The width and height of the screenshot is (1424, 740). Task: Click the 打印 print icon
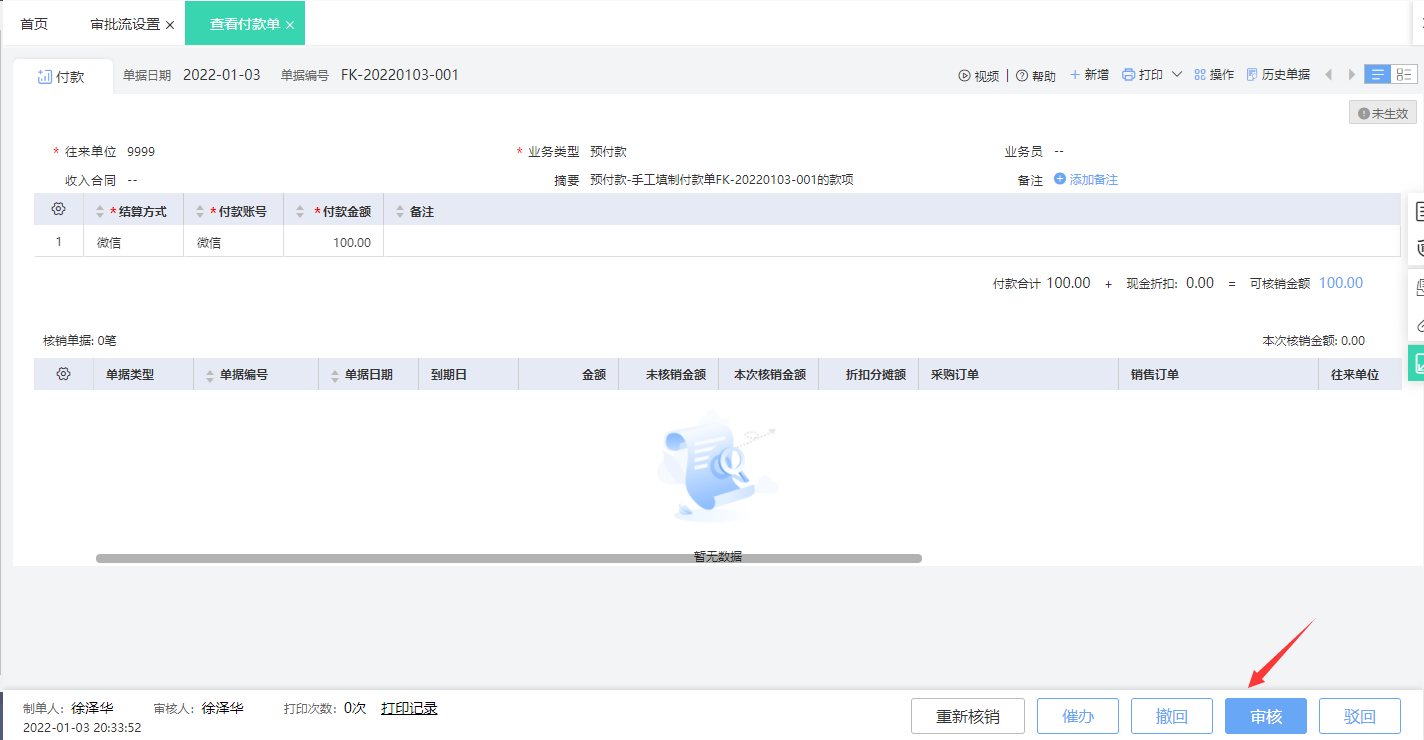pyautogui.click(x=1145, y=74)
